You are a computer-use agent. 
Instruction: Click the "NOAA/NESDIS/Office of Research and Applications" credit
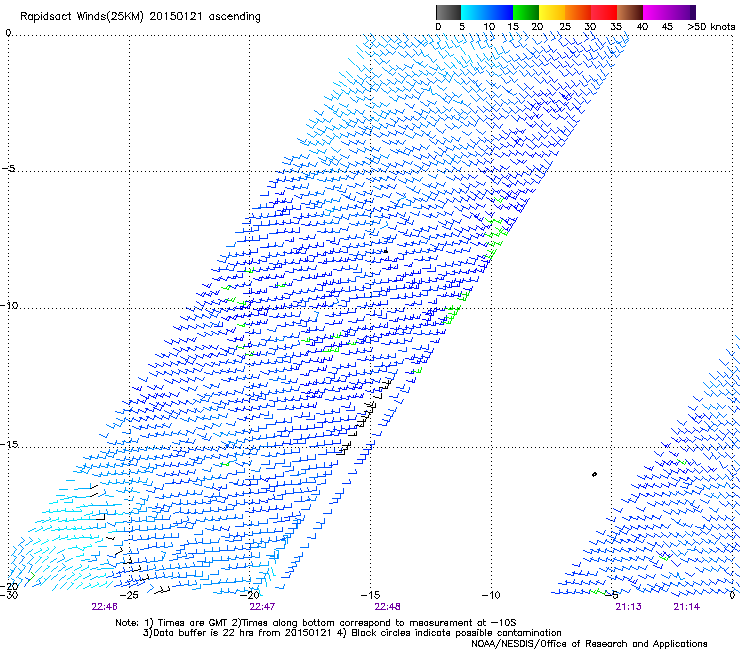click(x=589, y=644)
